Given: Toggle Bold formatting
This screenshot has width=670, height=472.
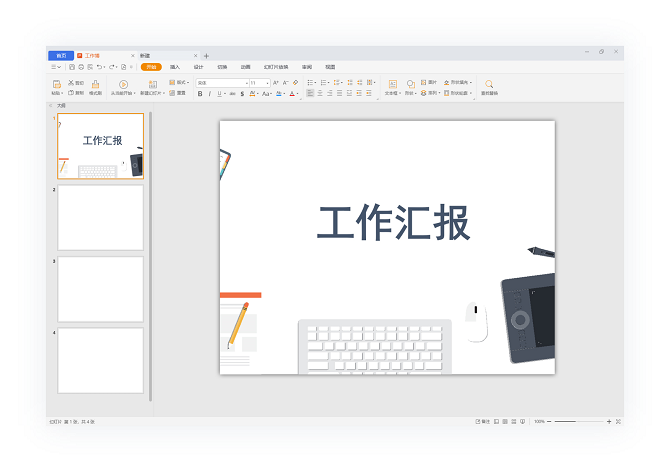Looking at the screenshot, I should pyautogui.click(x=200, y=94).
